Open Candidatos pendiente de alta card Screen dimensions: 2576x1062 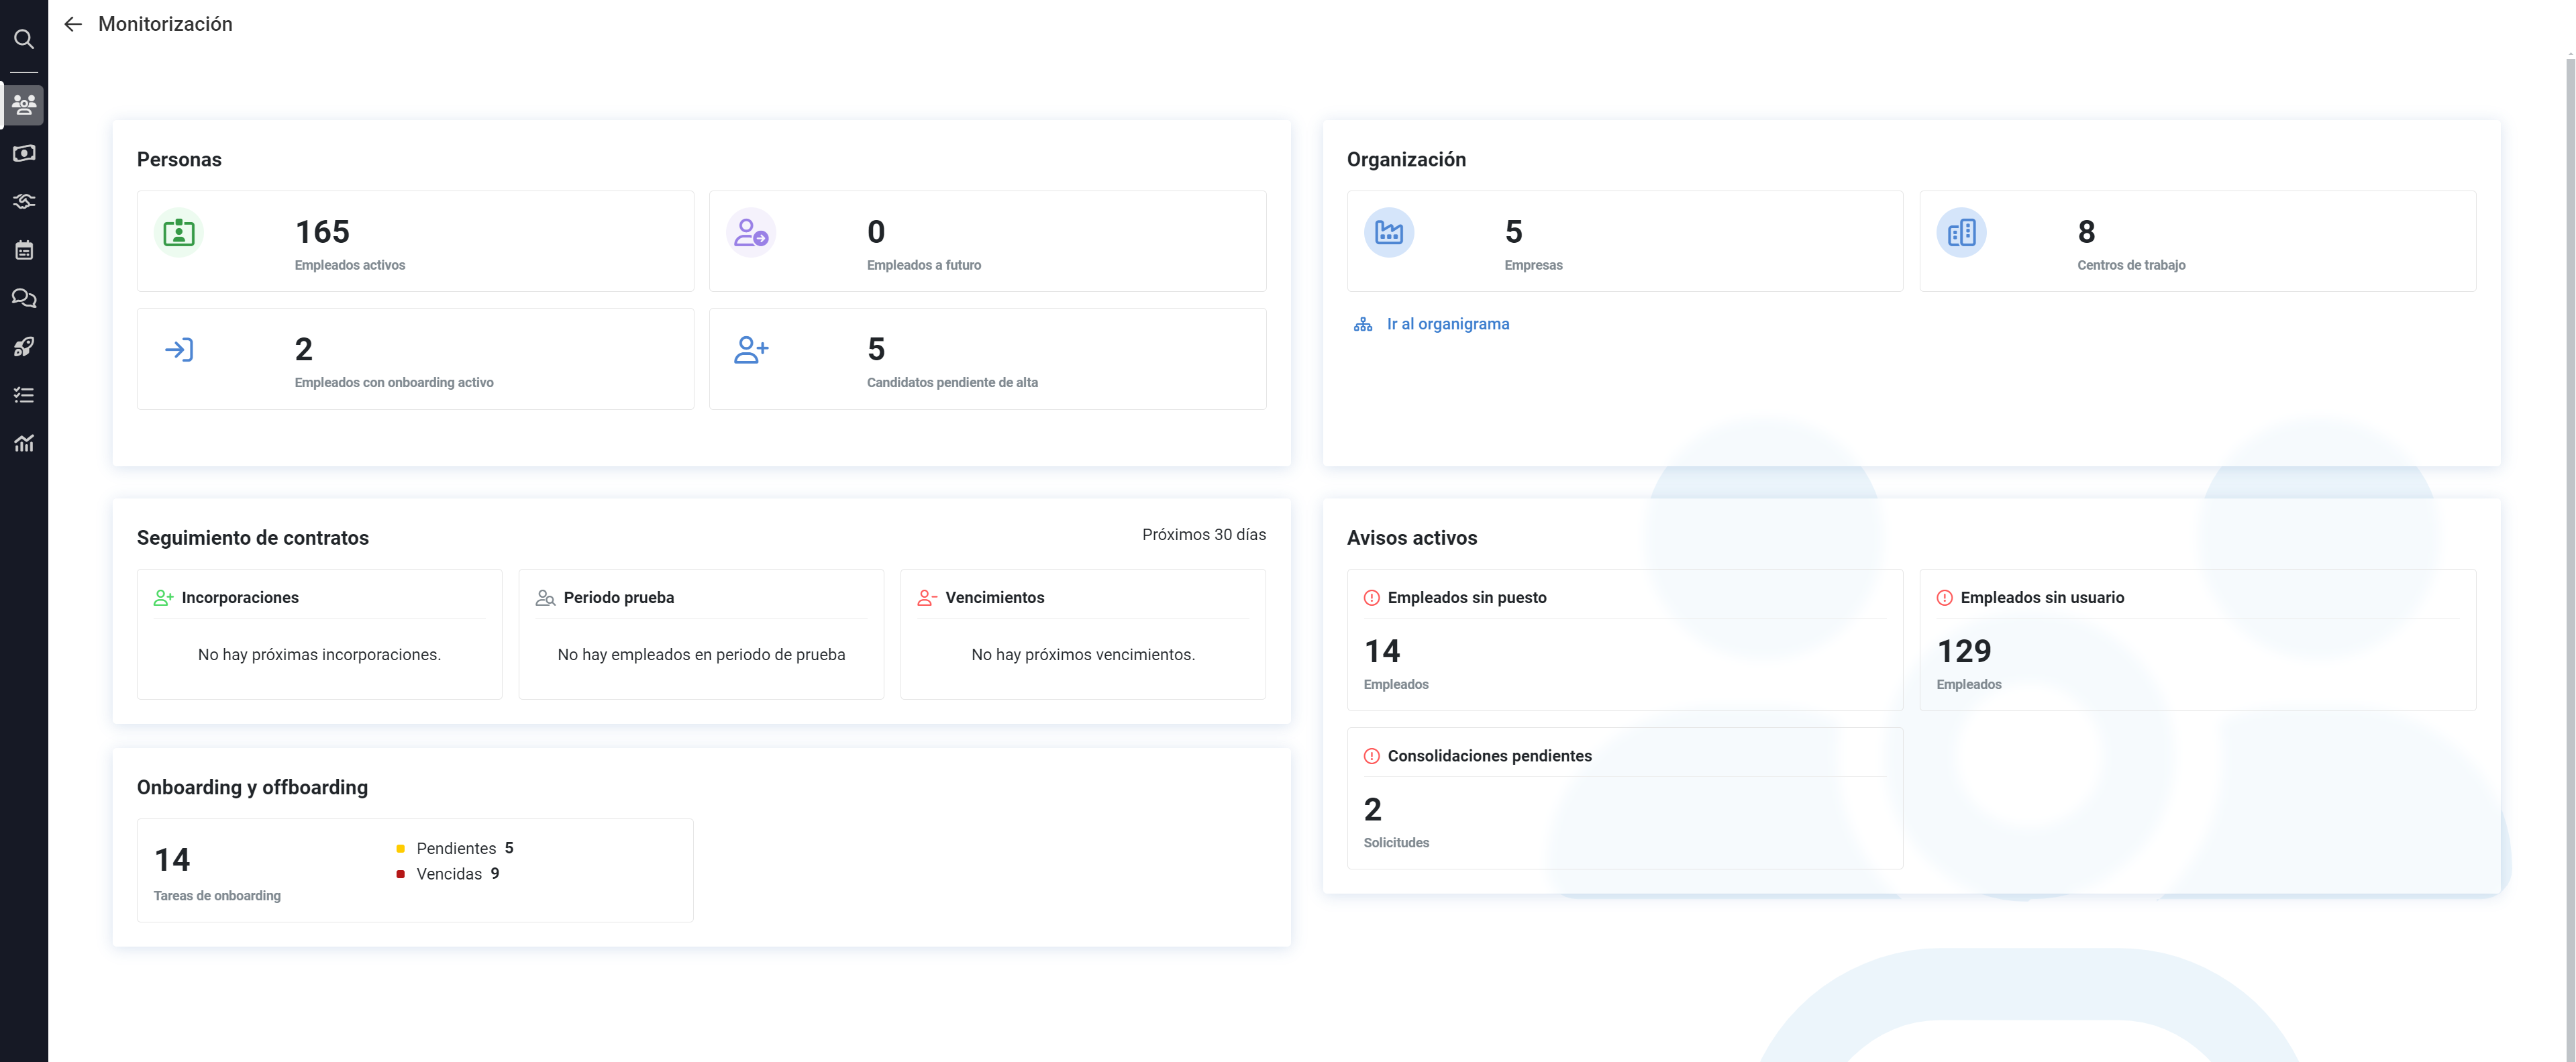click(987, 359)
